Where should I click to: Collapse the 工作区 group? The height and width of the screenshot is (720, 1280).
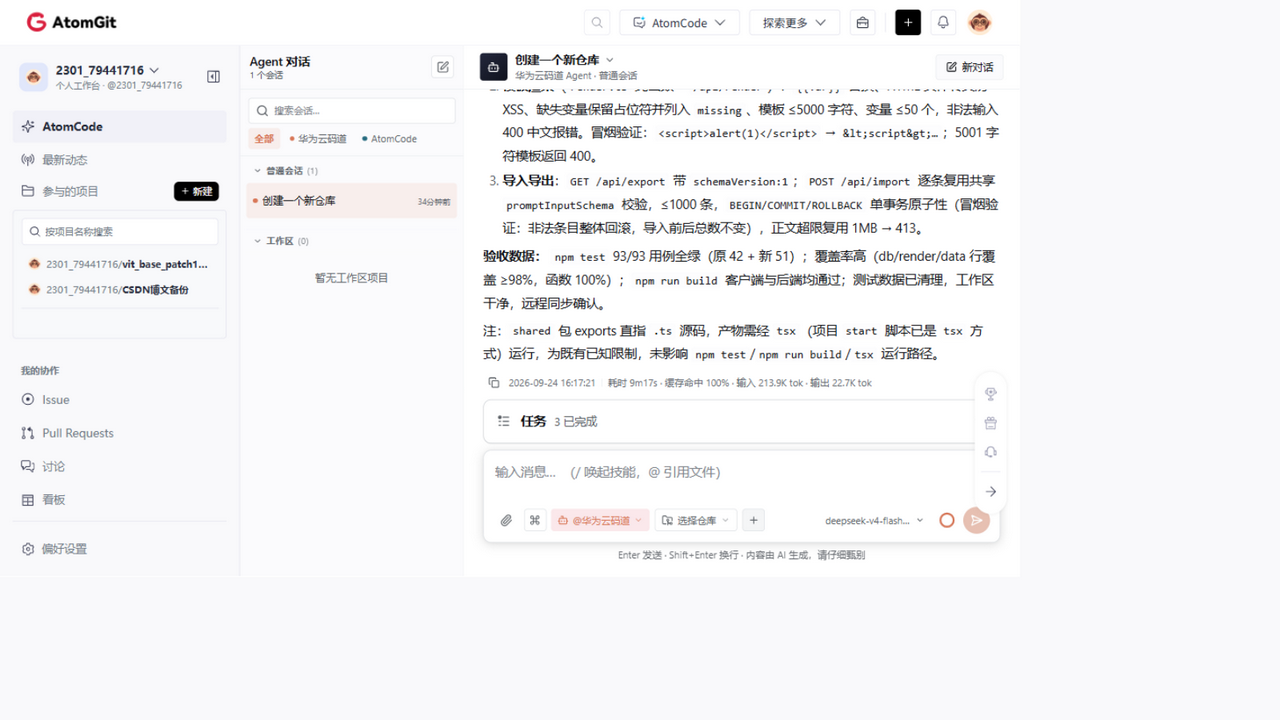(x=281, y=241)
